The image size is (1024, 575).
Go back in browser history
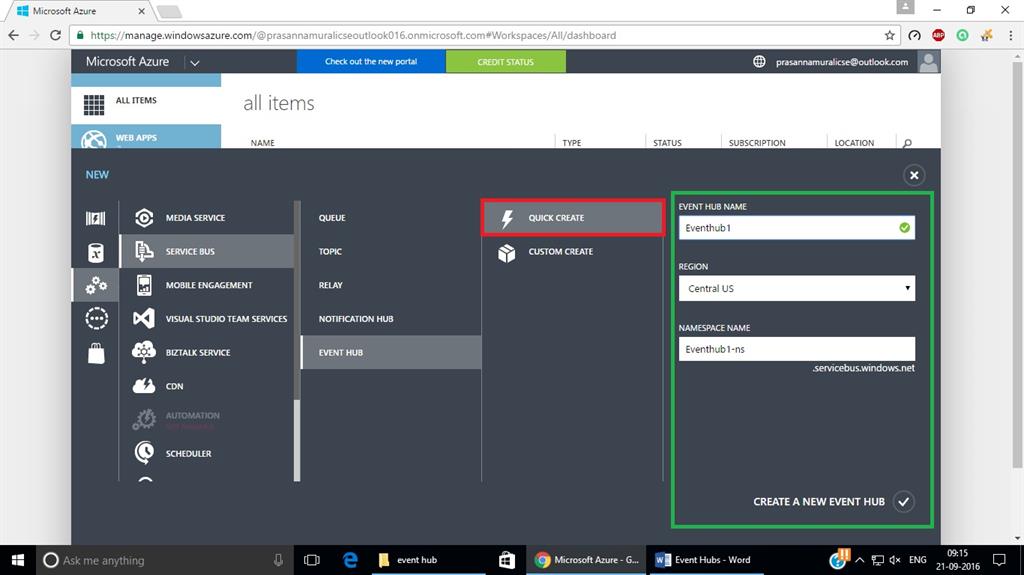click(x=13, y=35)
